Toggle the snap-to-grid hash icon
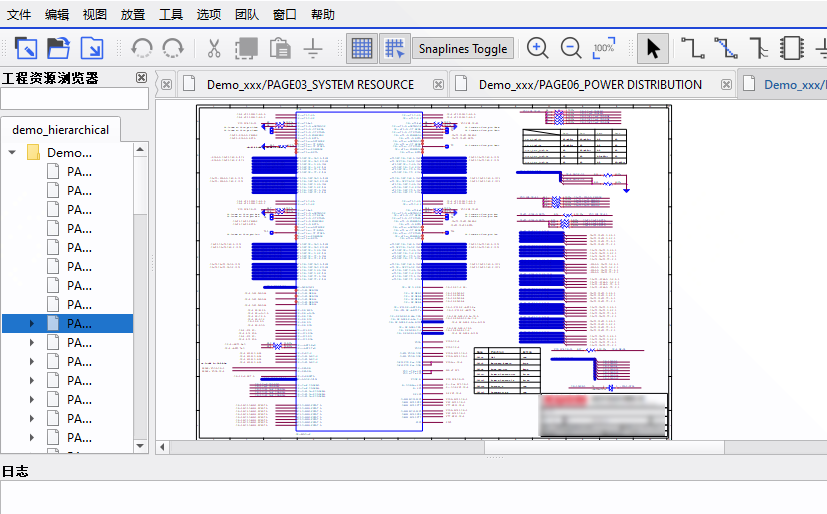This screenshot has width=827, height=514. [x=395, y=48]
